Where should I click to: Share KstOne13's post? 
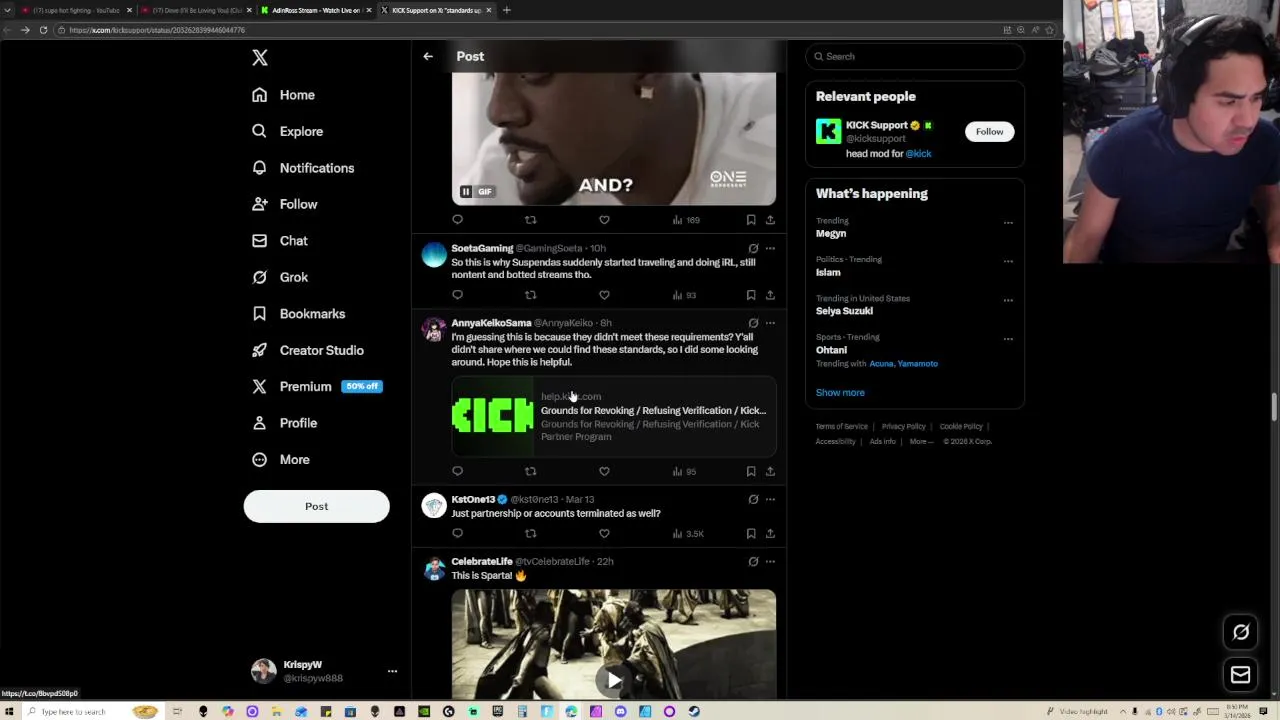(x=770, y=534)
